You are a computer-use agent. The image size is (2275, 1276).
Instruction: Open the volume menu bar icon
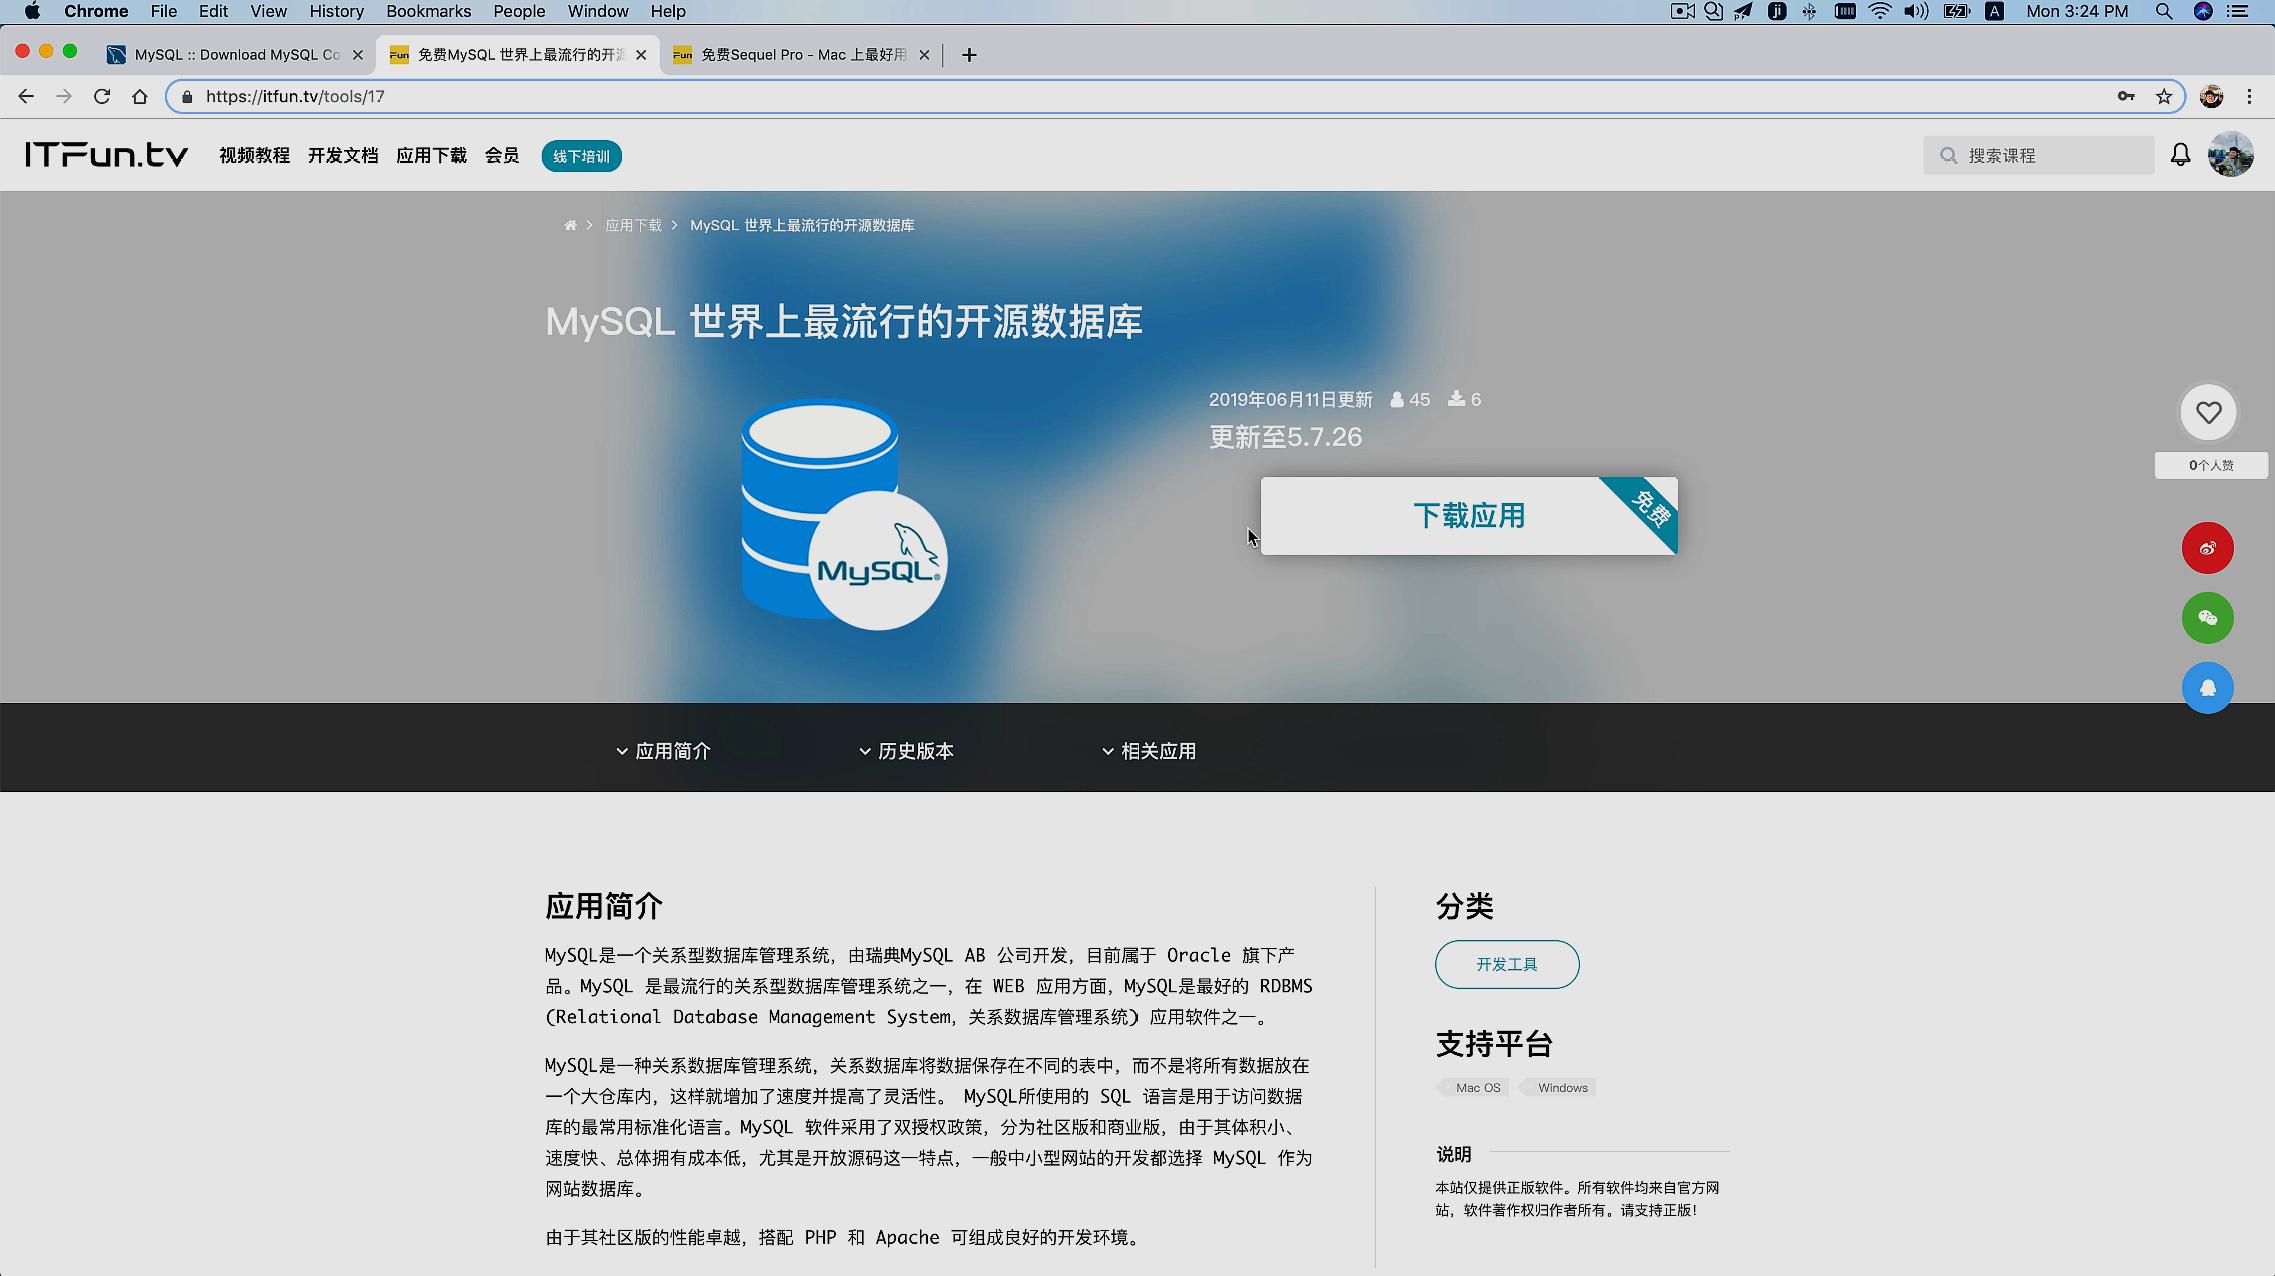(x=1916, y=12)
